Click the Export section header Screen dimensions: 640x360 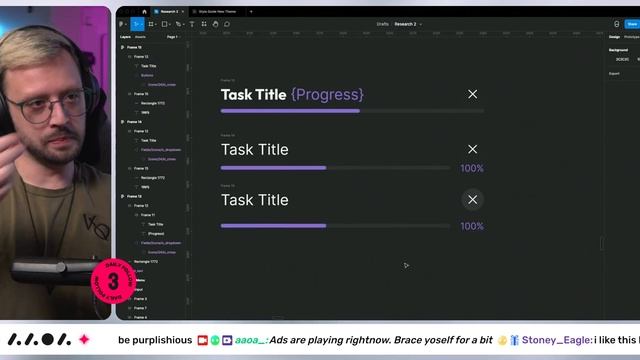pyautogui.click(x=614, y=73)
